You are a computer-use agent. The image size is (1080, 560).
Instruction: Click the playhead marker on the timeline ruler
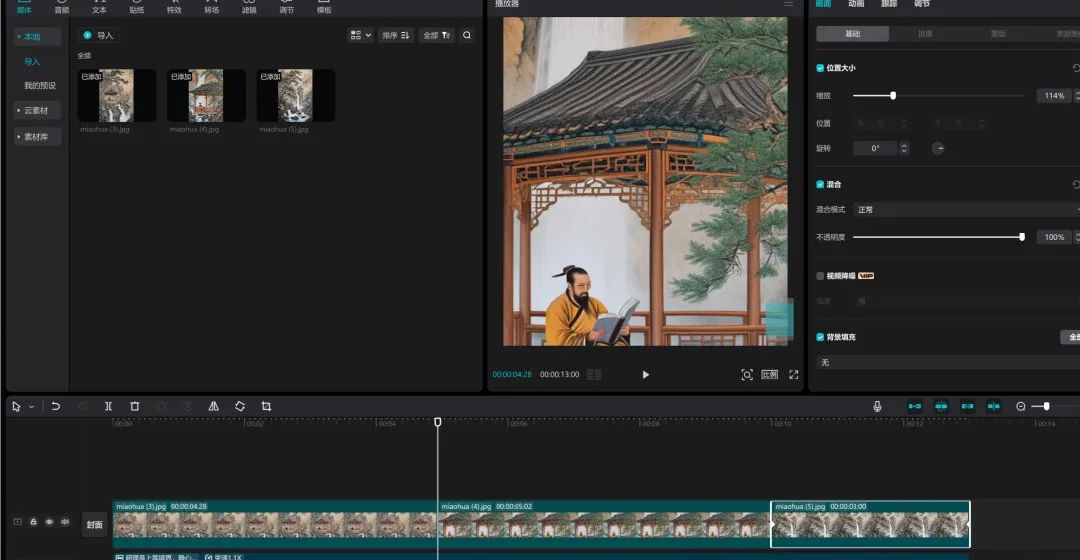(x=437, y=422)
